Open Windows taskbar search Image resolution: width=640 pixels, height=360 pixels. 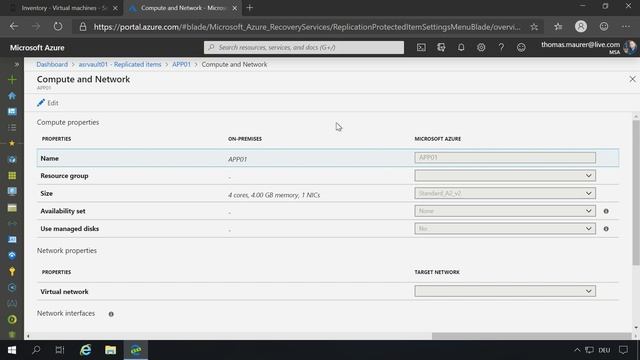36,350
